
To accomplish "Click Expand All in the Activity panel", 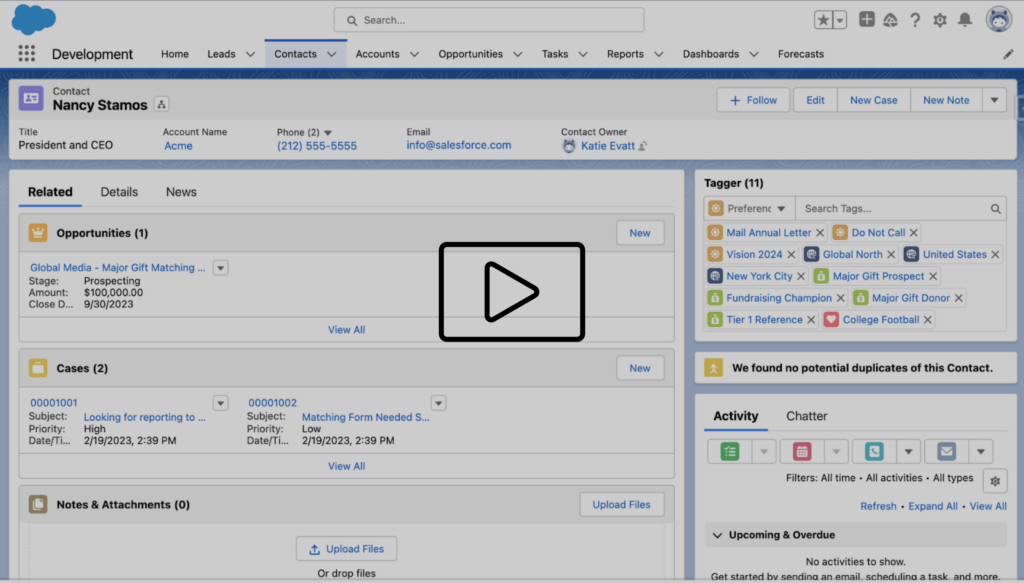I will coord(933,506).
